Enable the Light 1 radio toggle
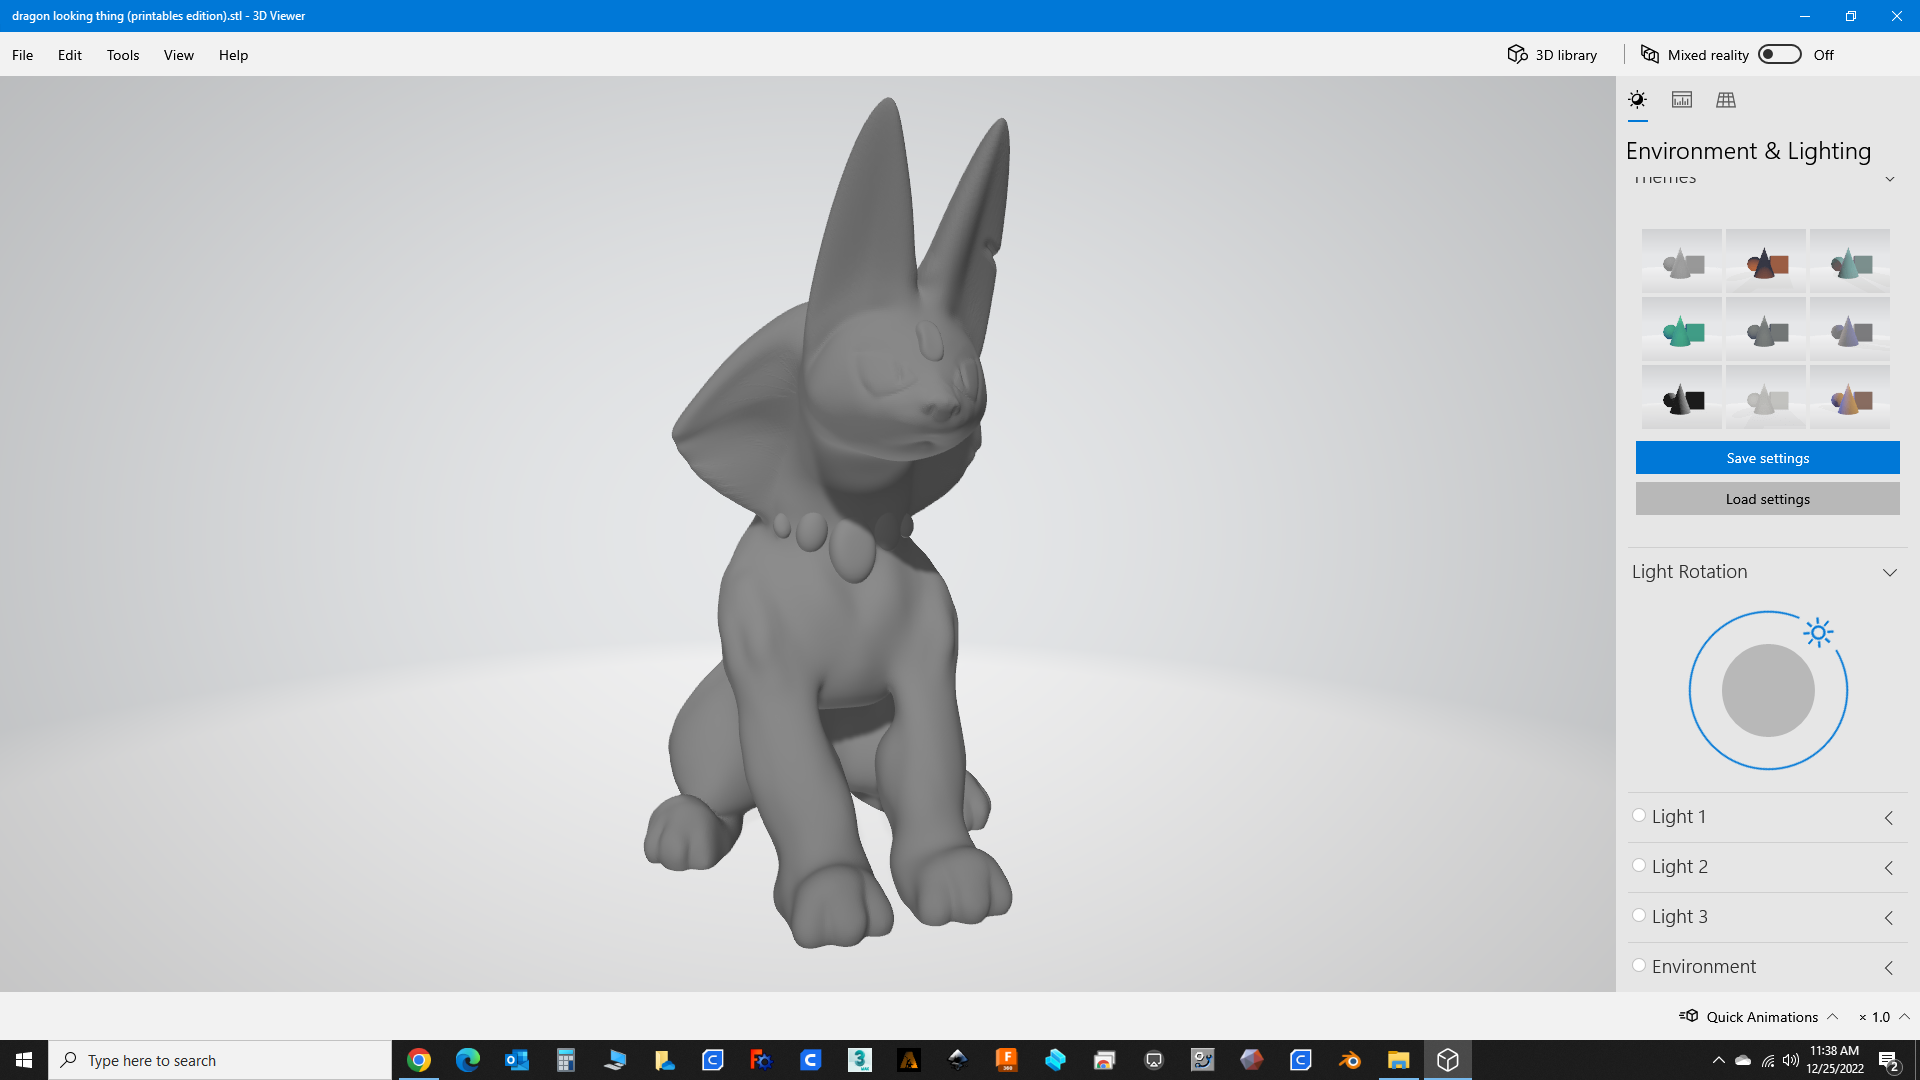1920x1080 pixels. [1639, 815]
